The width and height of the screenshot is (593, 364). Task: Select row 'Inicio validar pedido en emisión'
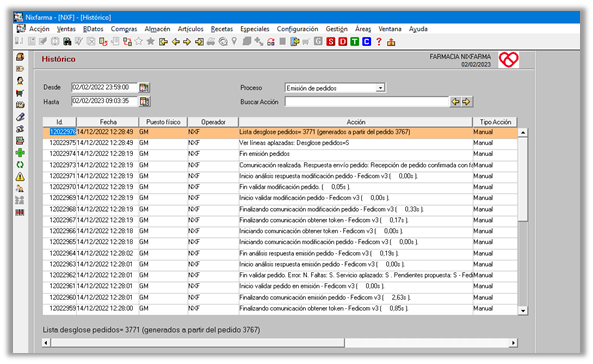(280, 286)
